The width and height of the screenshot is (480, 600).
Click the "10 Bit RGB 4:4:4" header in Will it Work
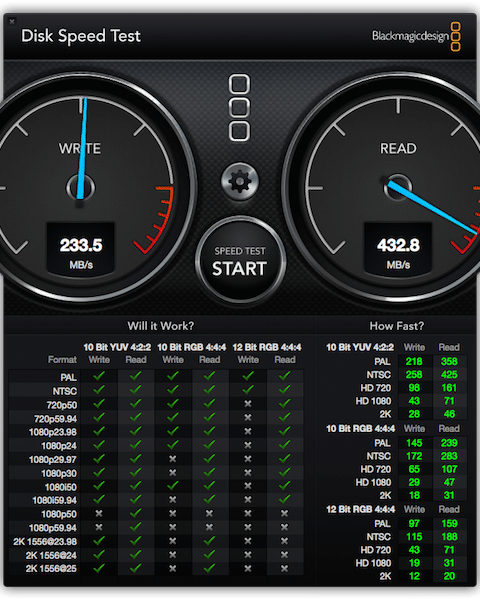click(192, 347)
